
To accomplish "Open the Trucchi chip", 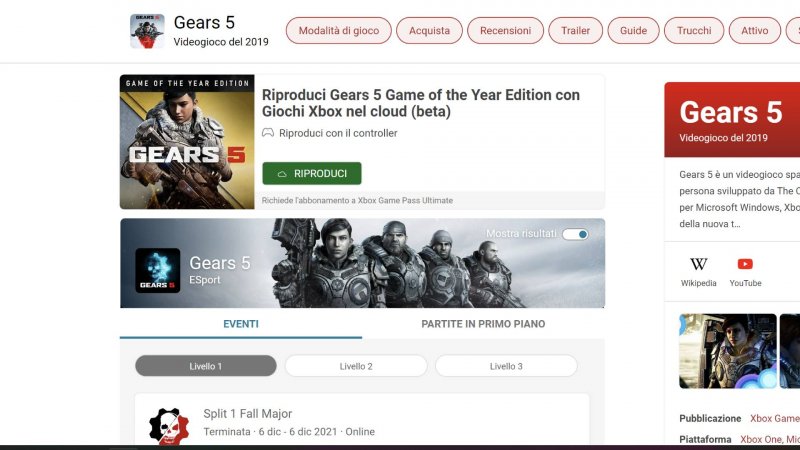I will 694,31.
